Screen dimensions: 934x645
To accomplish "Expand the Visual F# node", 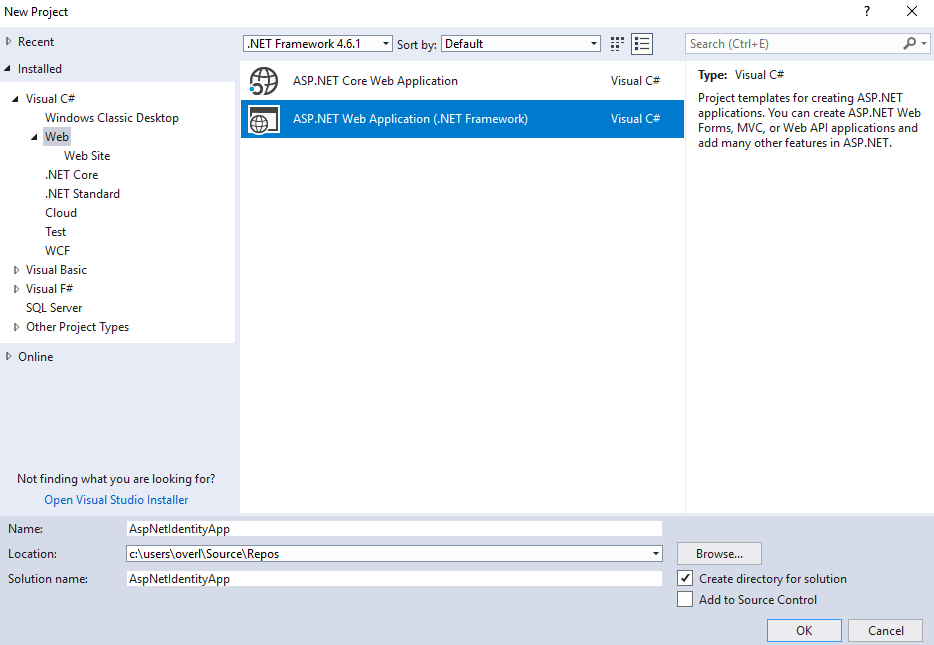I will click(x=16, y=289).
